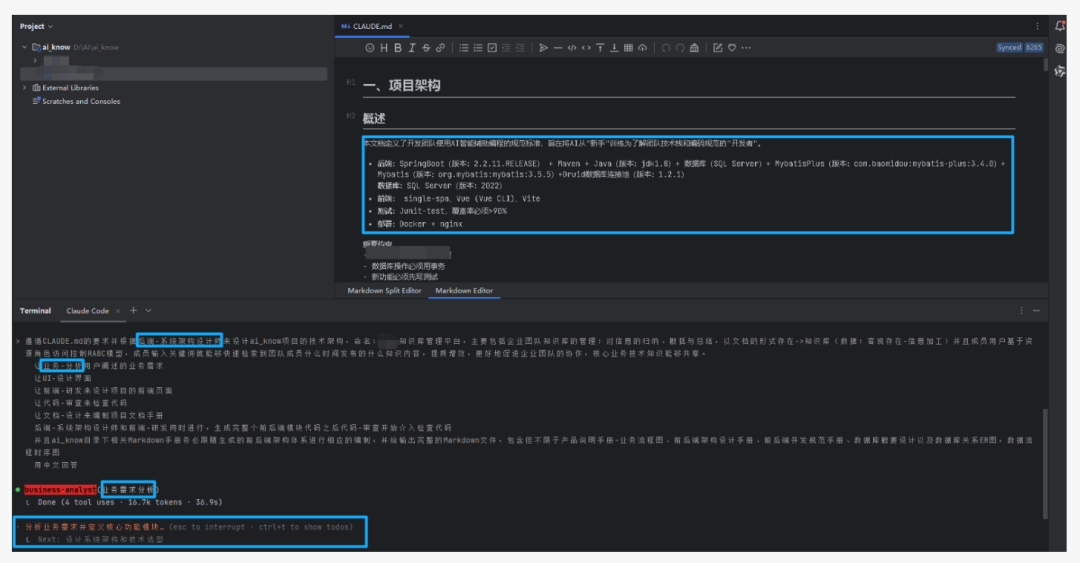
Task: Add a new terminal tab
Action: (x=134, y=311)
